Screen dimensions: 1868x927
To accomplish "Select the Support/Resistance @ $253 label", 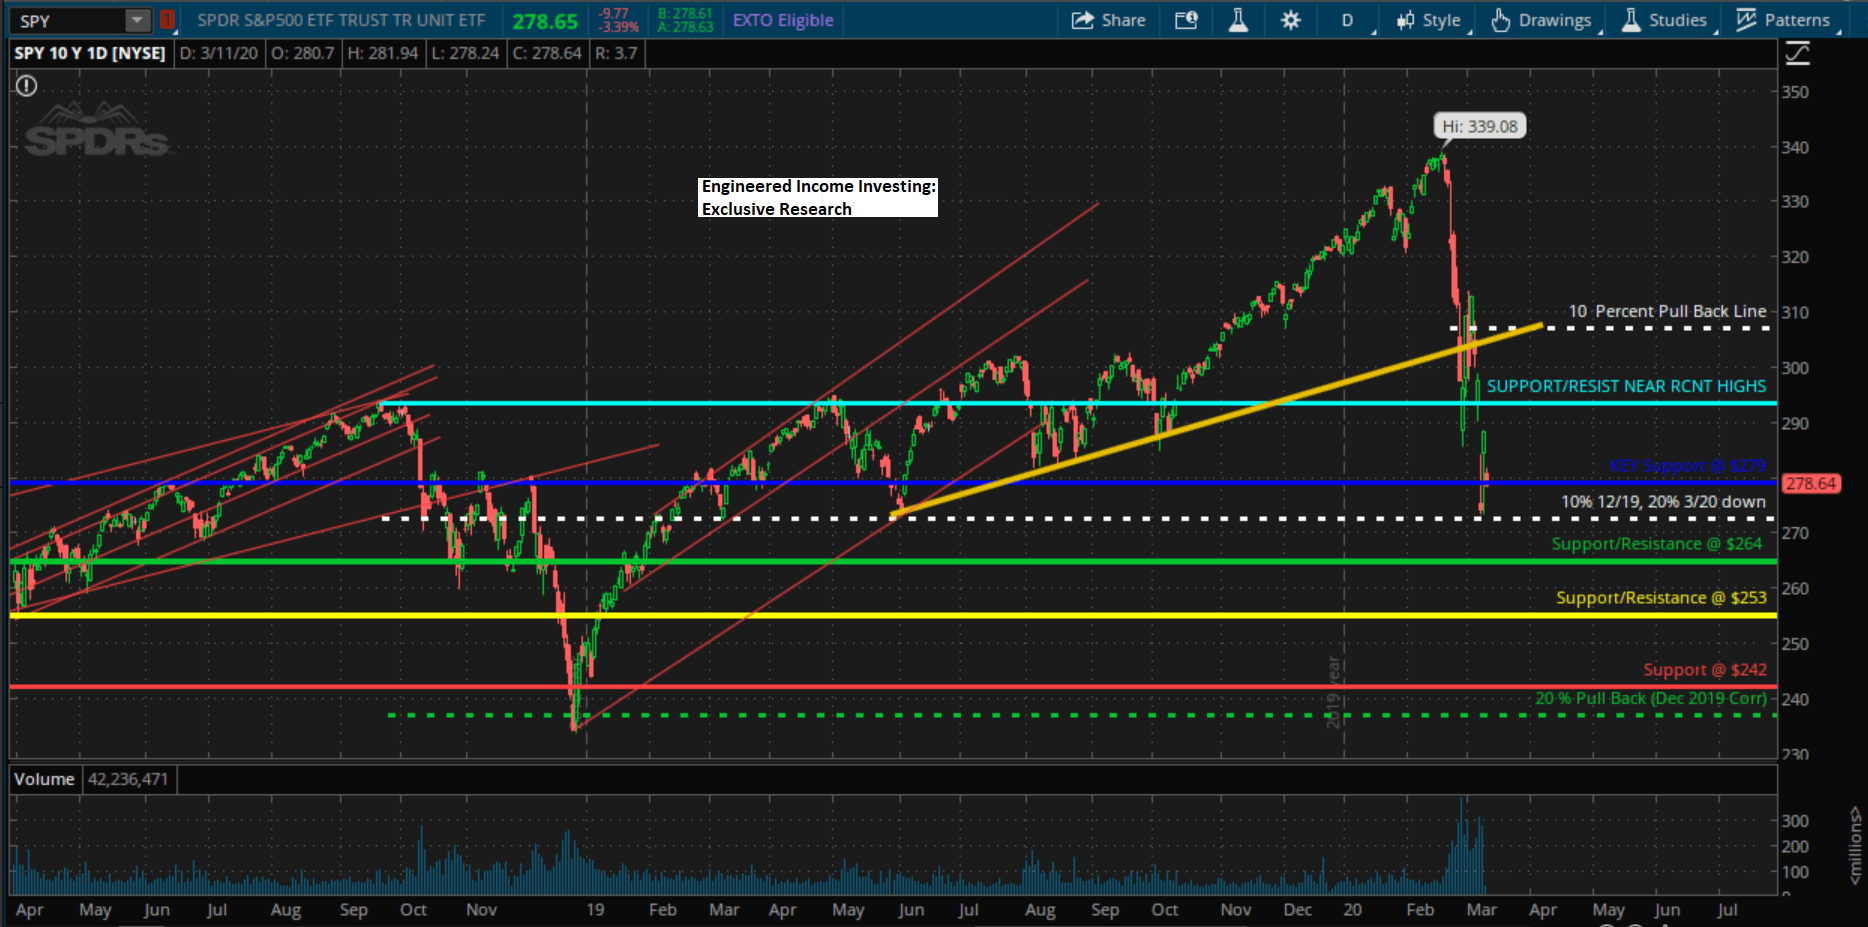I will (x=1661, y=598).
